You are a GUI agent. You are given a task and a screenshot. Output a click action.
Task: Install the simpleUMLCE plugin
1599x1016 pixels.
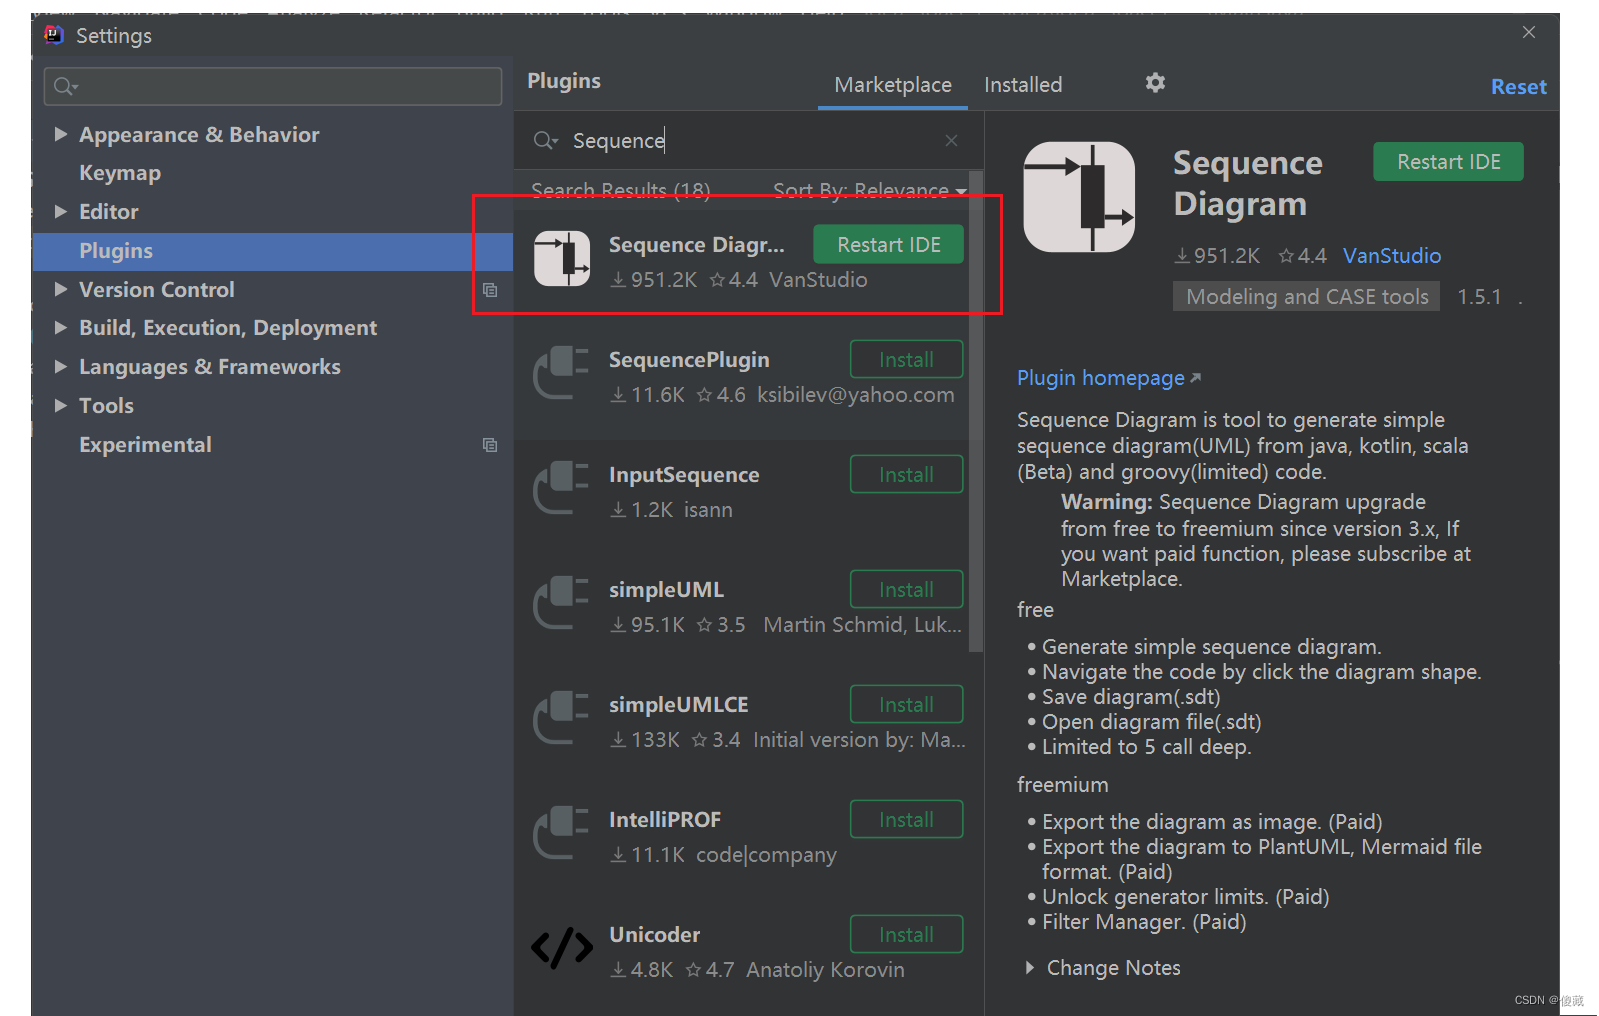click(906, 705)
